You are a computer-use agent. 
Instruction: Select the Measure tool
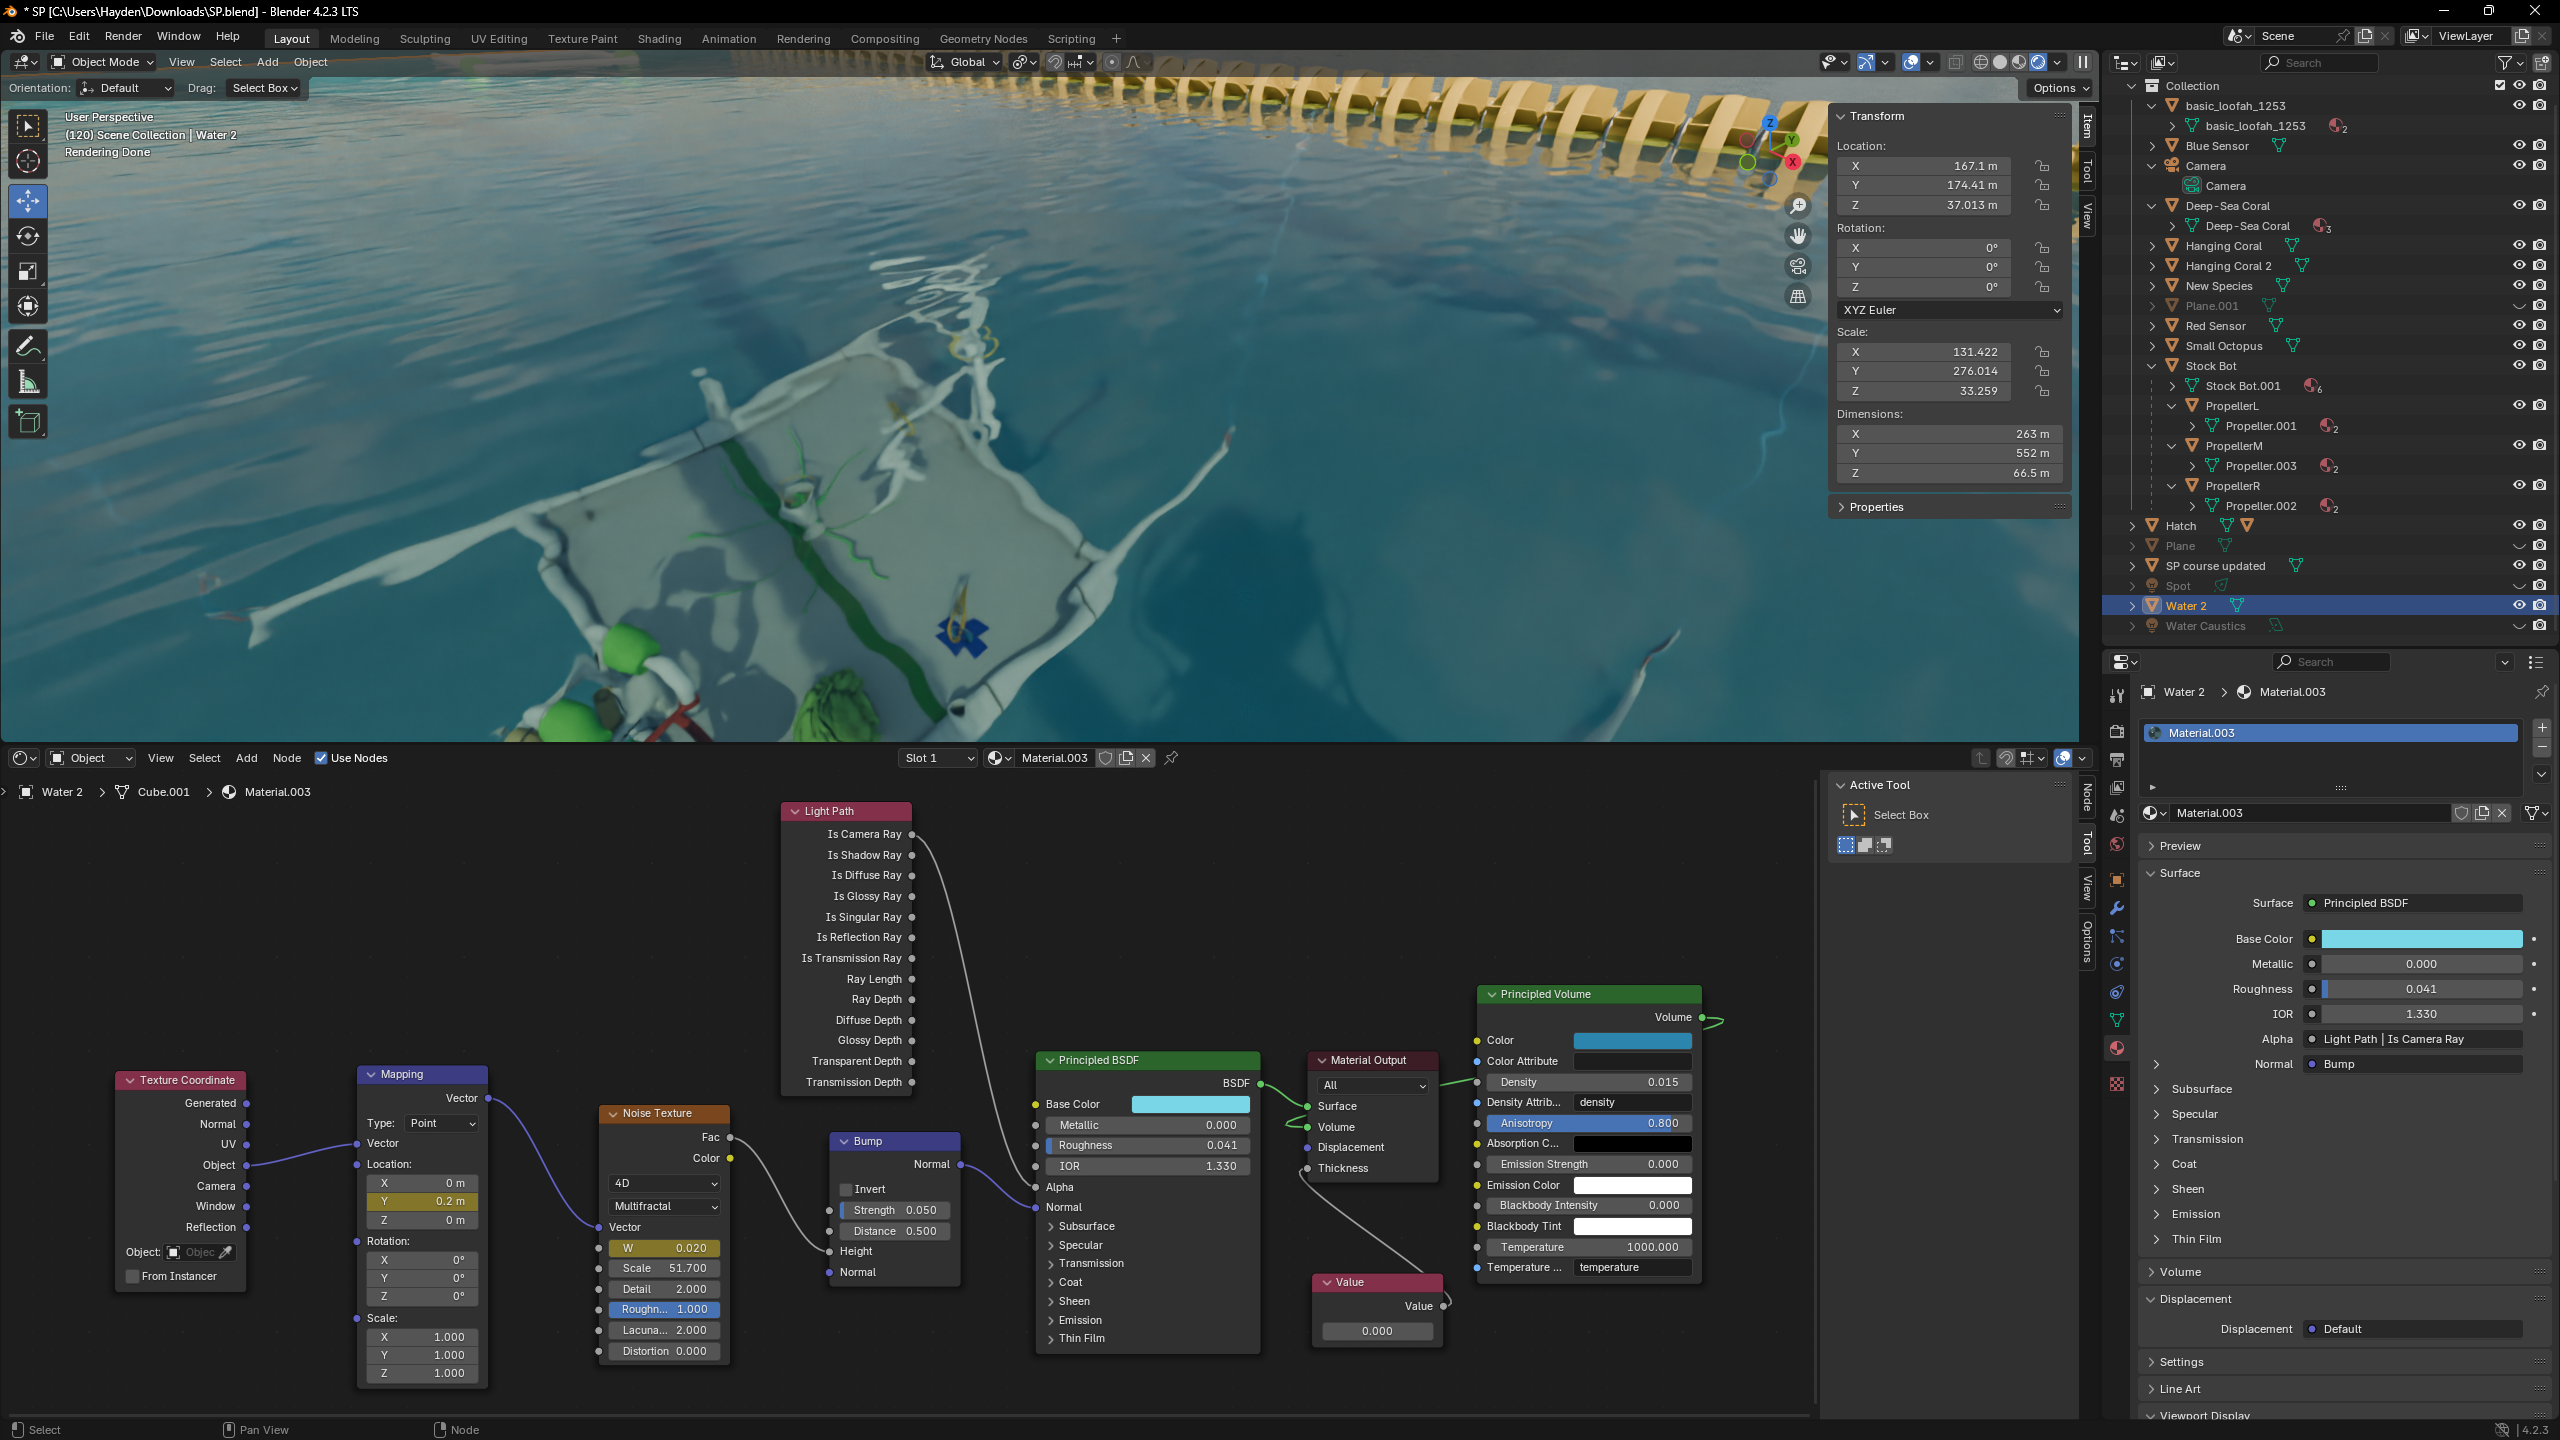point(28,382)
